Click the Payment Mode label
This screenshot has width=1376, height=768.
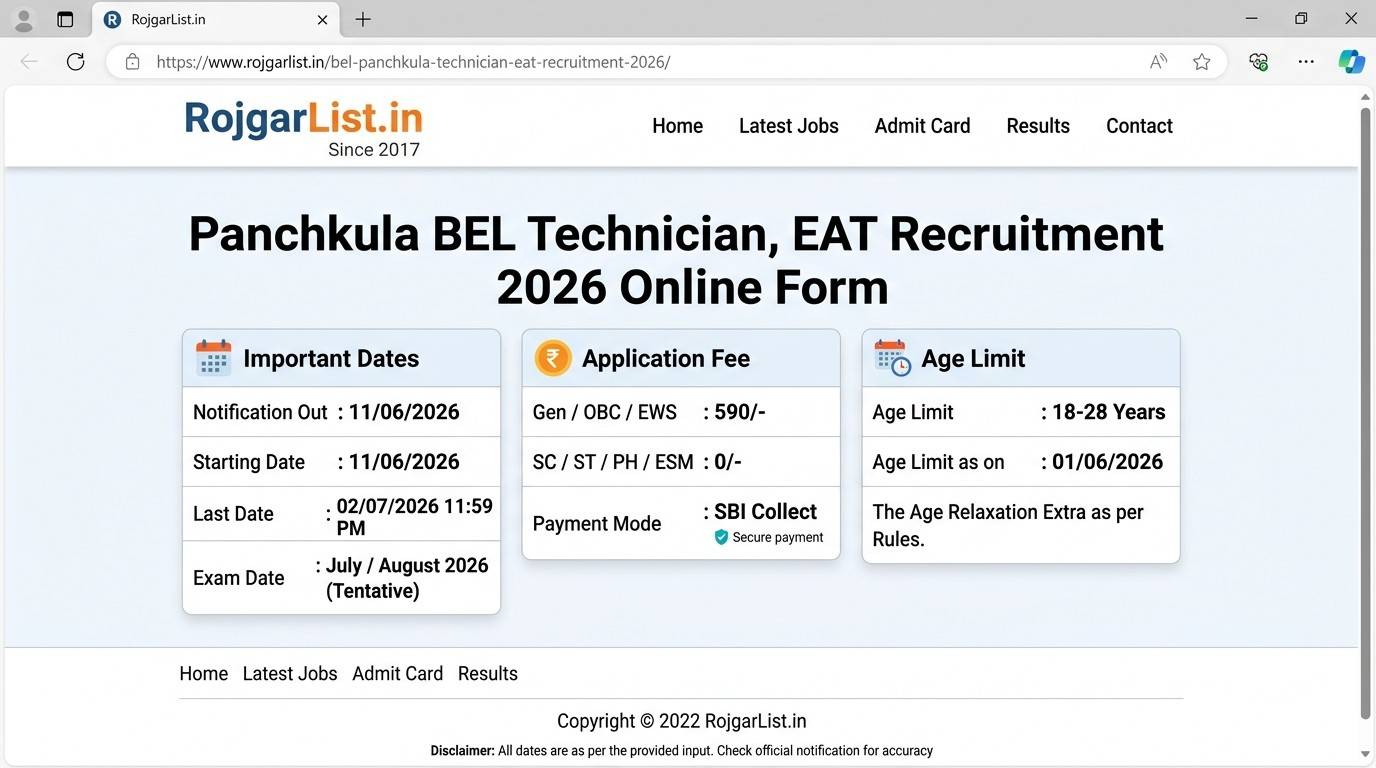tap(597, 524)
